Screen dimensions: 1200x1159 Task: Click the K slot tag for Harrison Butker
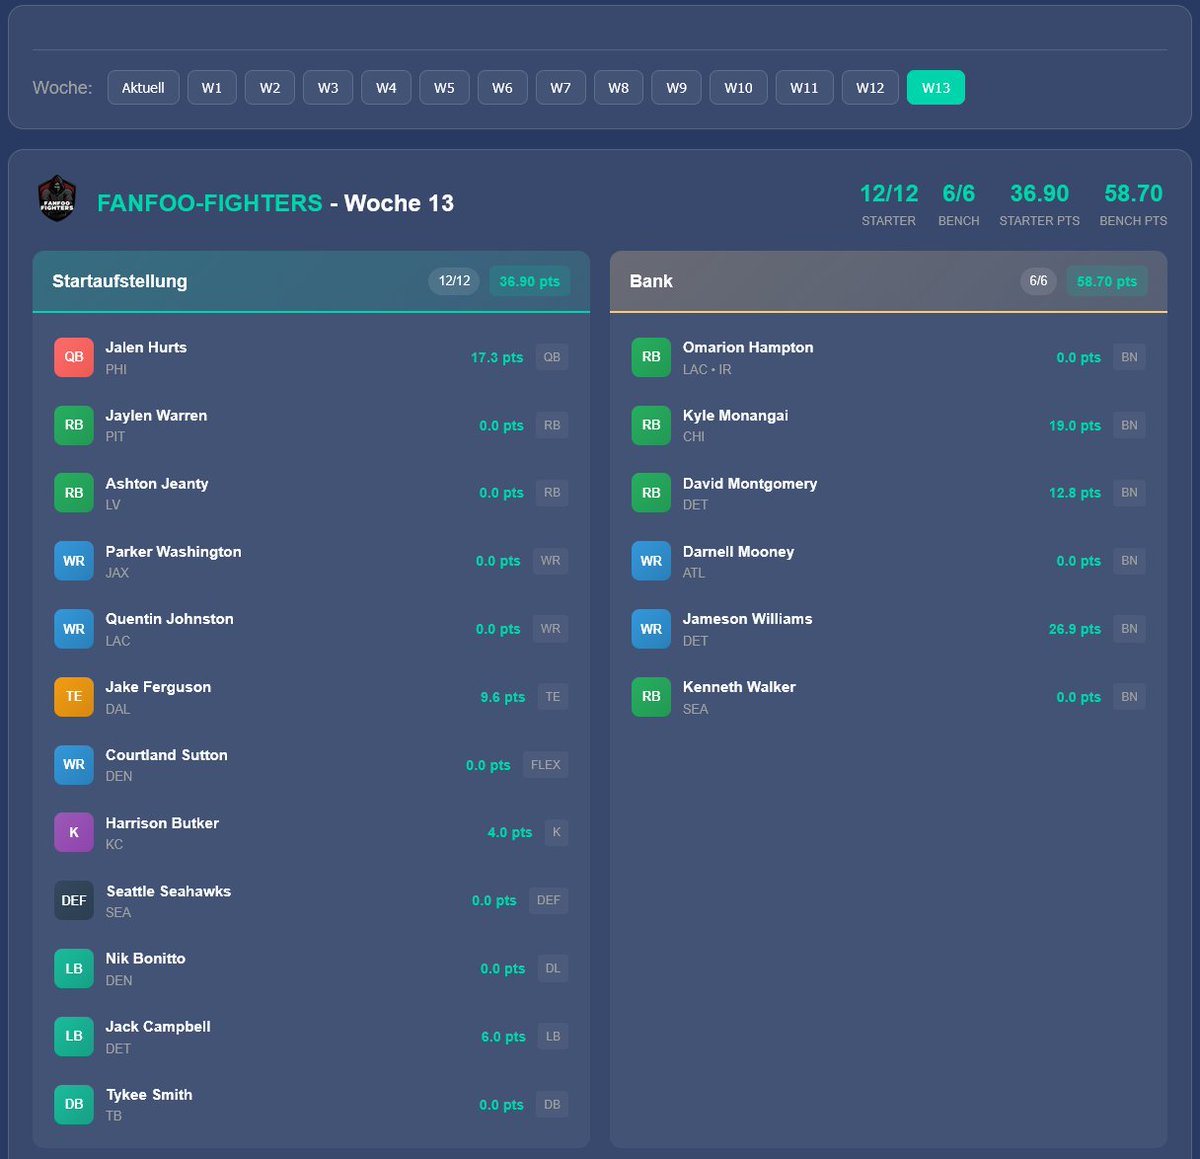click(x=556, y=832)
